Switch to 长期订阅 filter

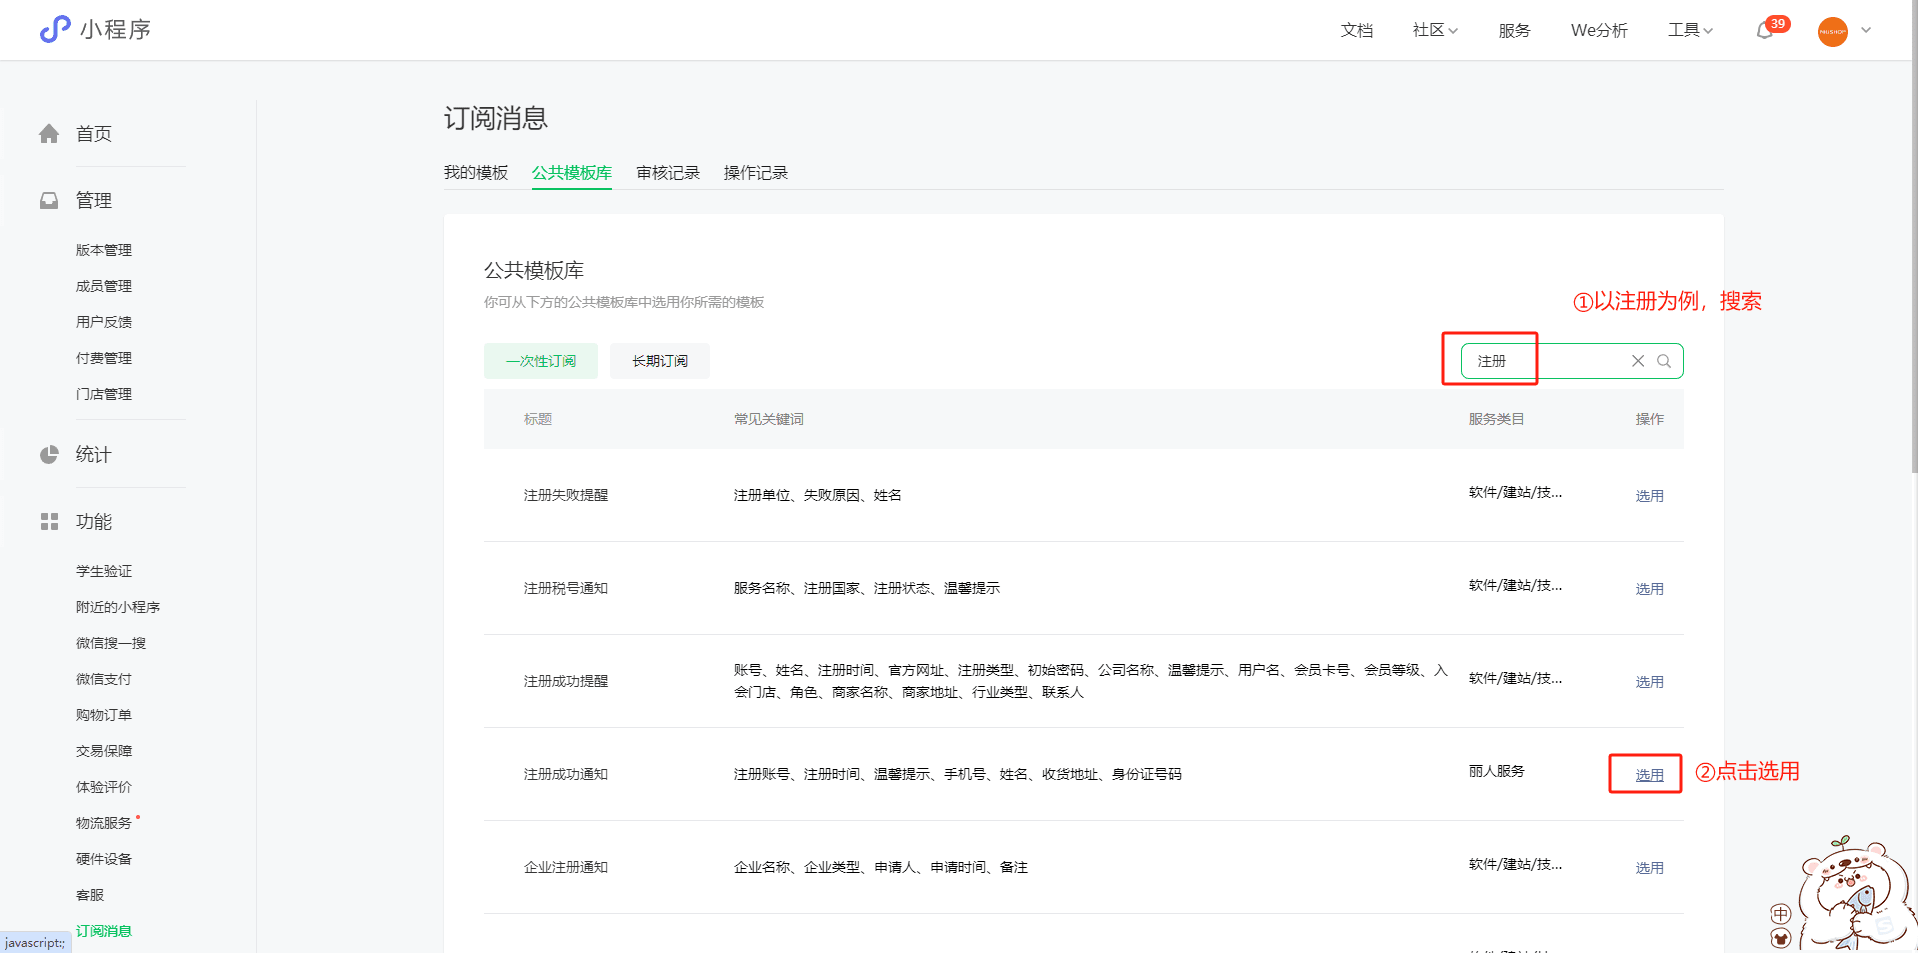(659, 361)
